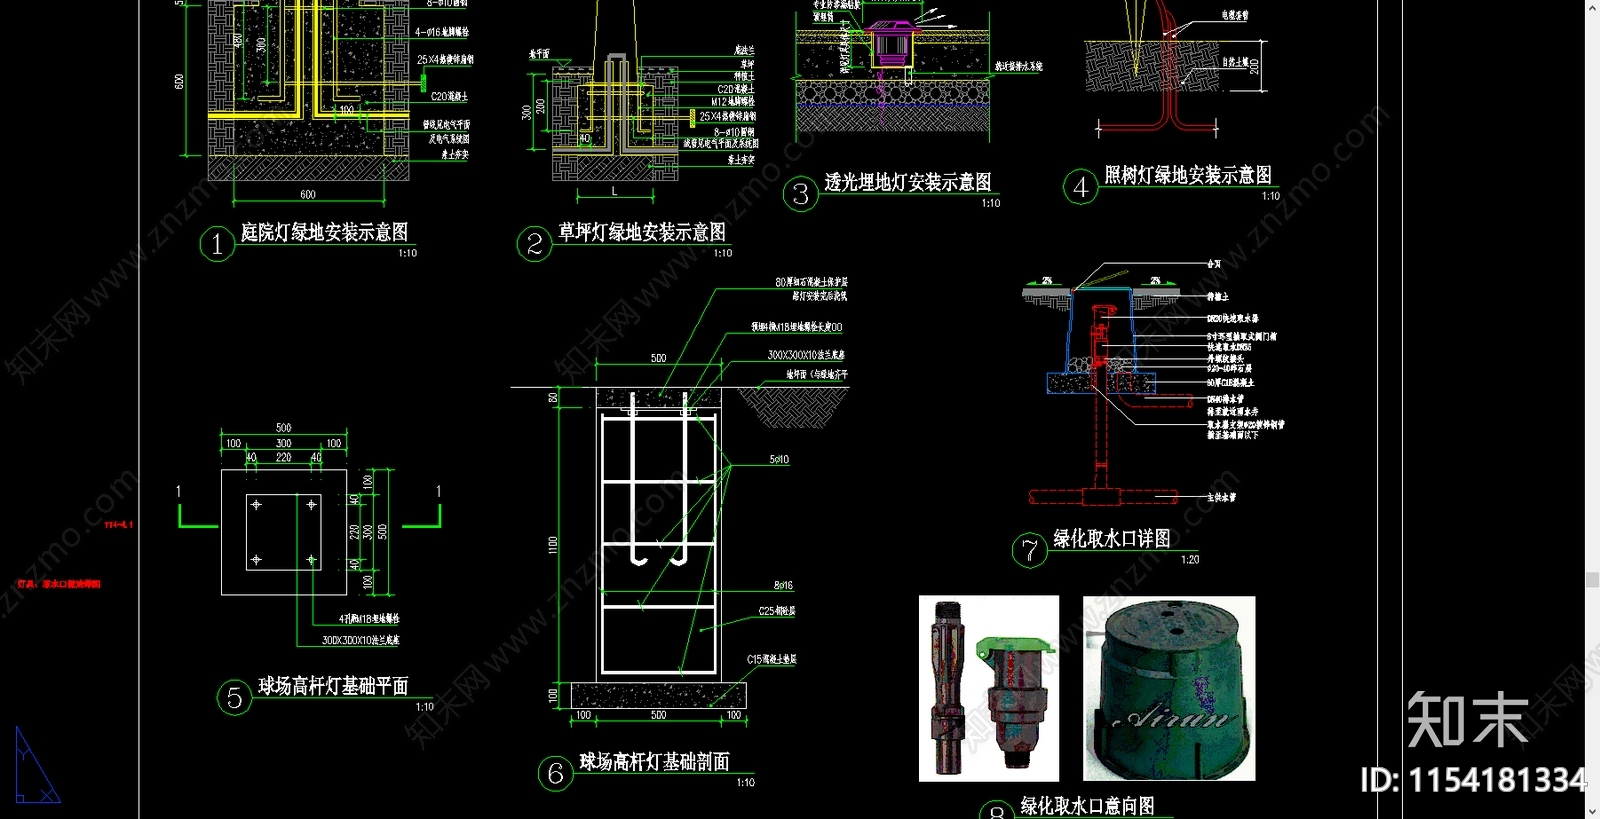Select the title text 球场高杆灯基础剖面
The width and height of the screenshot is (1600, 819).
pos(654,762)
